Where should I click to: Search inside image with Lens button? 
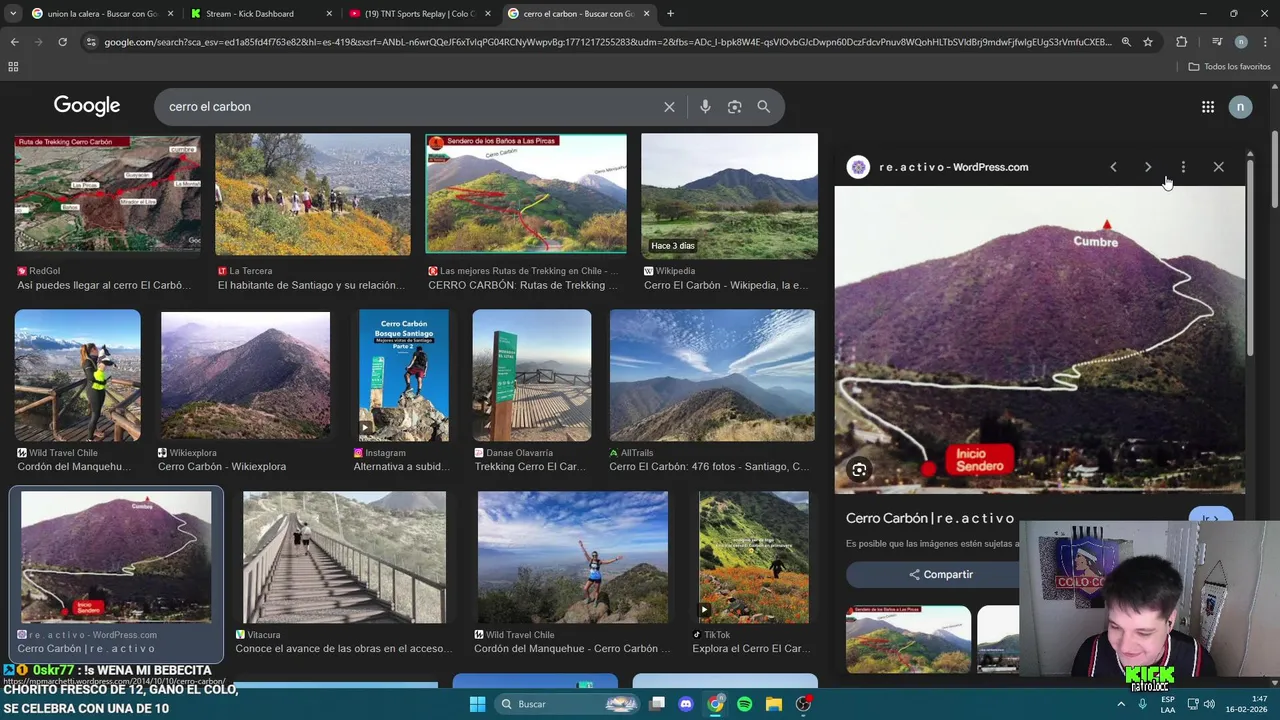pyautogui.click(x=859, y=470)
